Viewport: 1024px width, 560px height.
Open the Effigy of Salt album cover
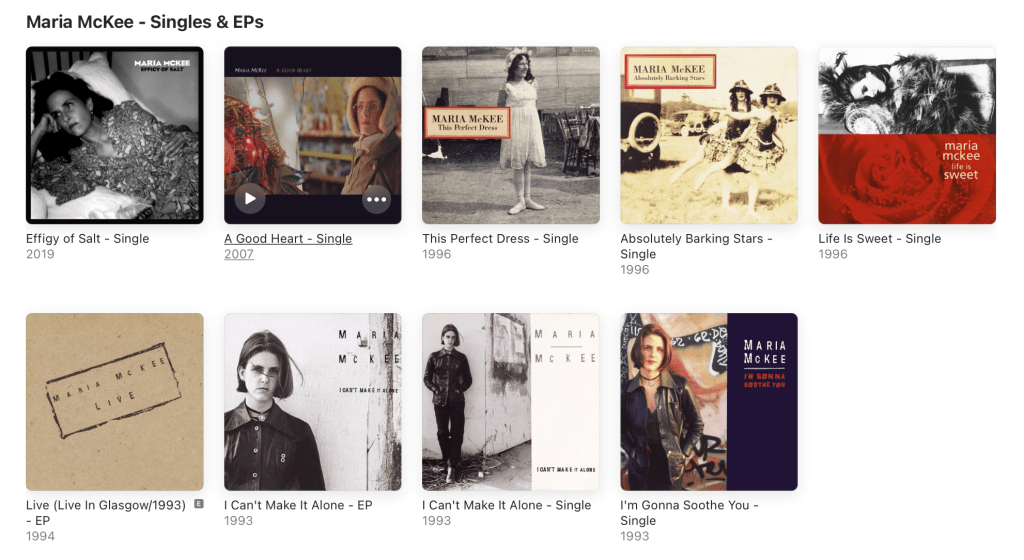pos(115,135)
